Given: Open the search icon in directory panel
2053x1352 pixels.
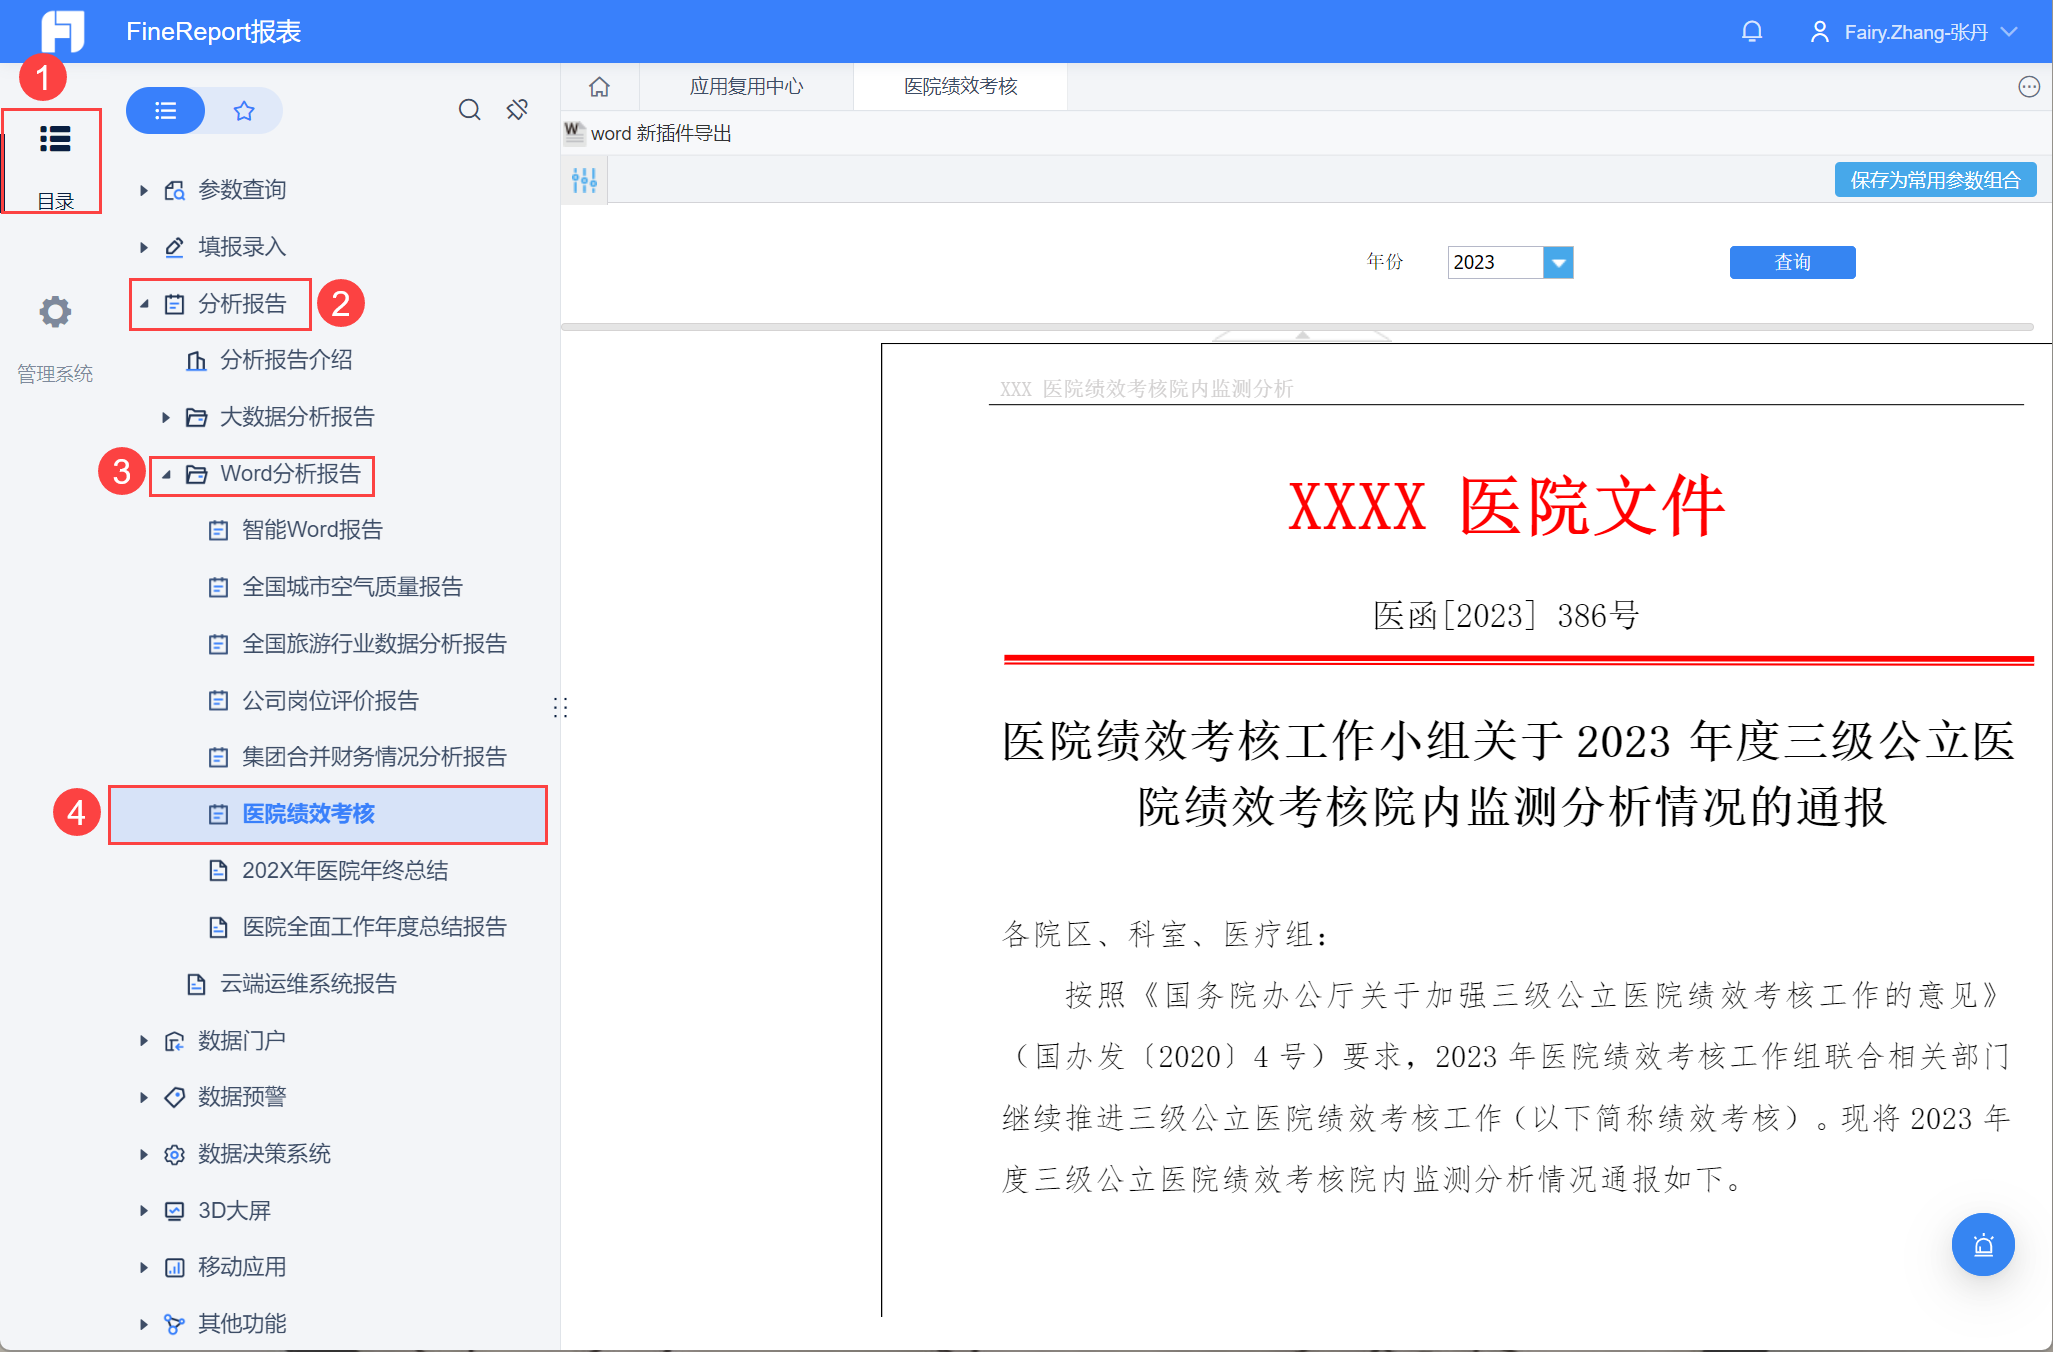Looking at the screenshot, I should (x=469, y=110).
